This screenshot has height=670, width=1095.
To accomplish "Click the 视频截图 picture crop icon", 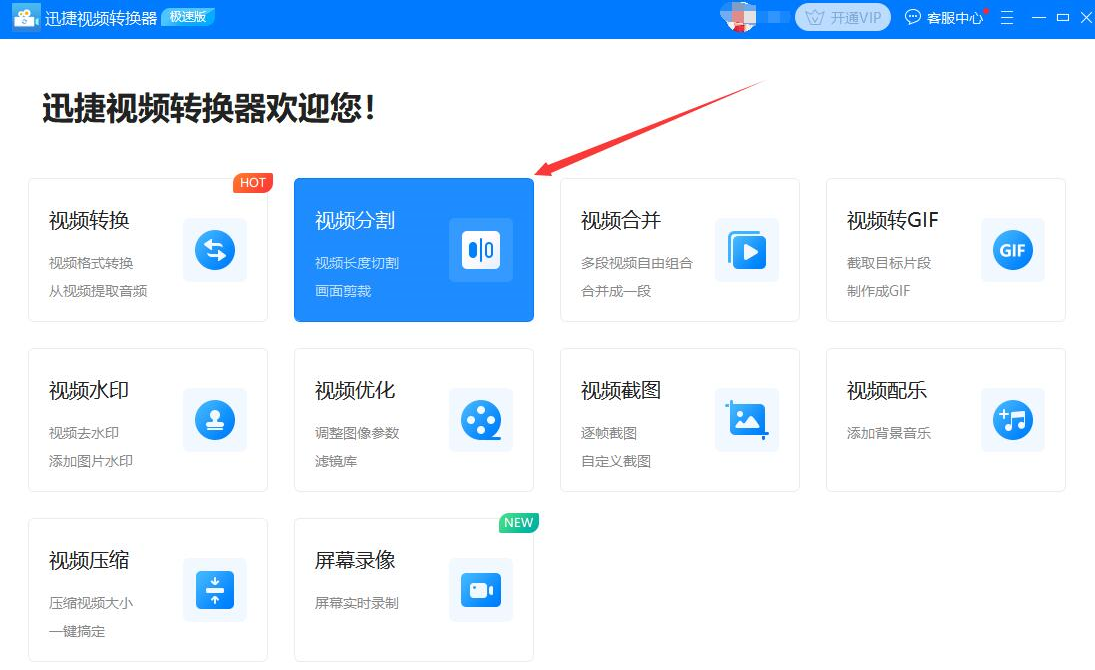I will point(747,420).
